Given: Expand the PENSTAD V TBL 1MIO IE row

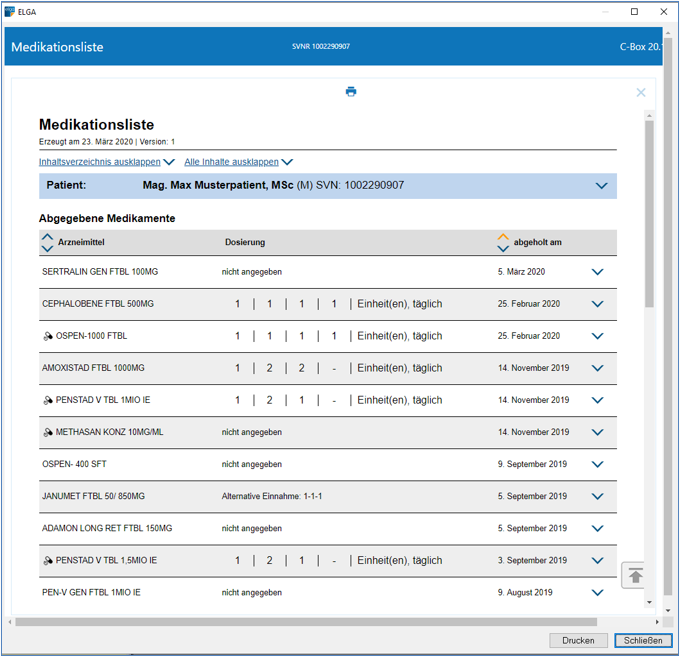Looking at the screenshot, I should coord(598,400).
